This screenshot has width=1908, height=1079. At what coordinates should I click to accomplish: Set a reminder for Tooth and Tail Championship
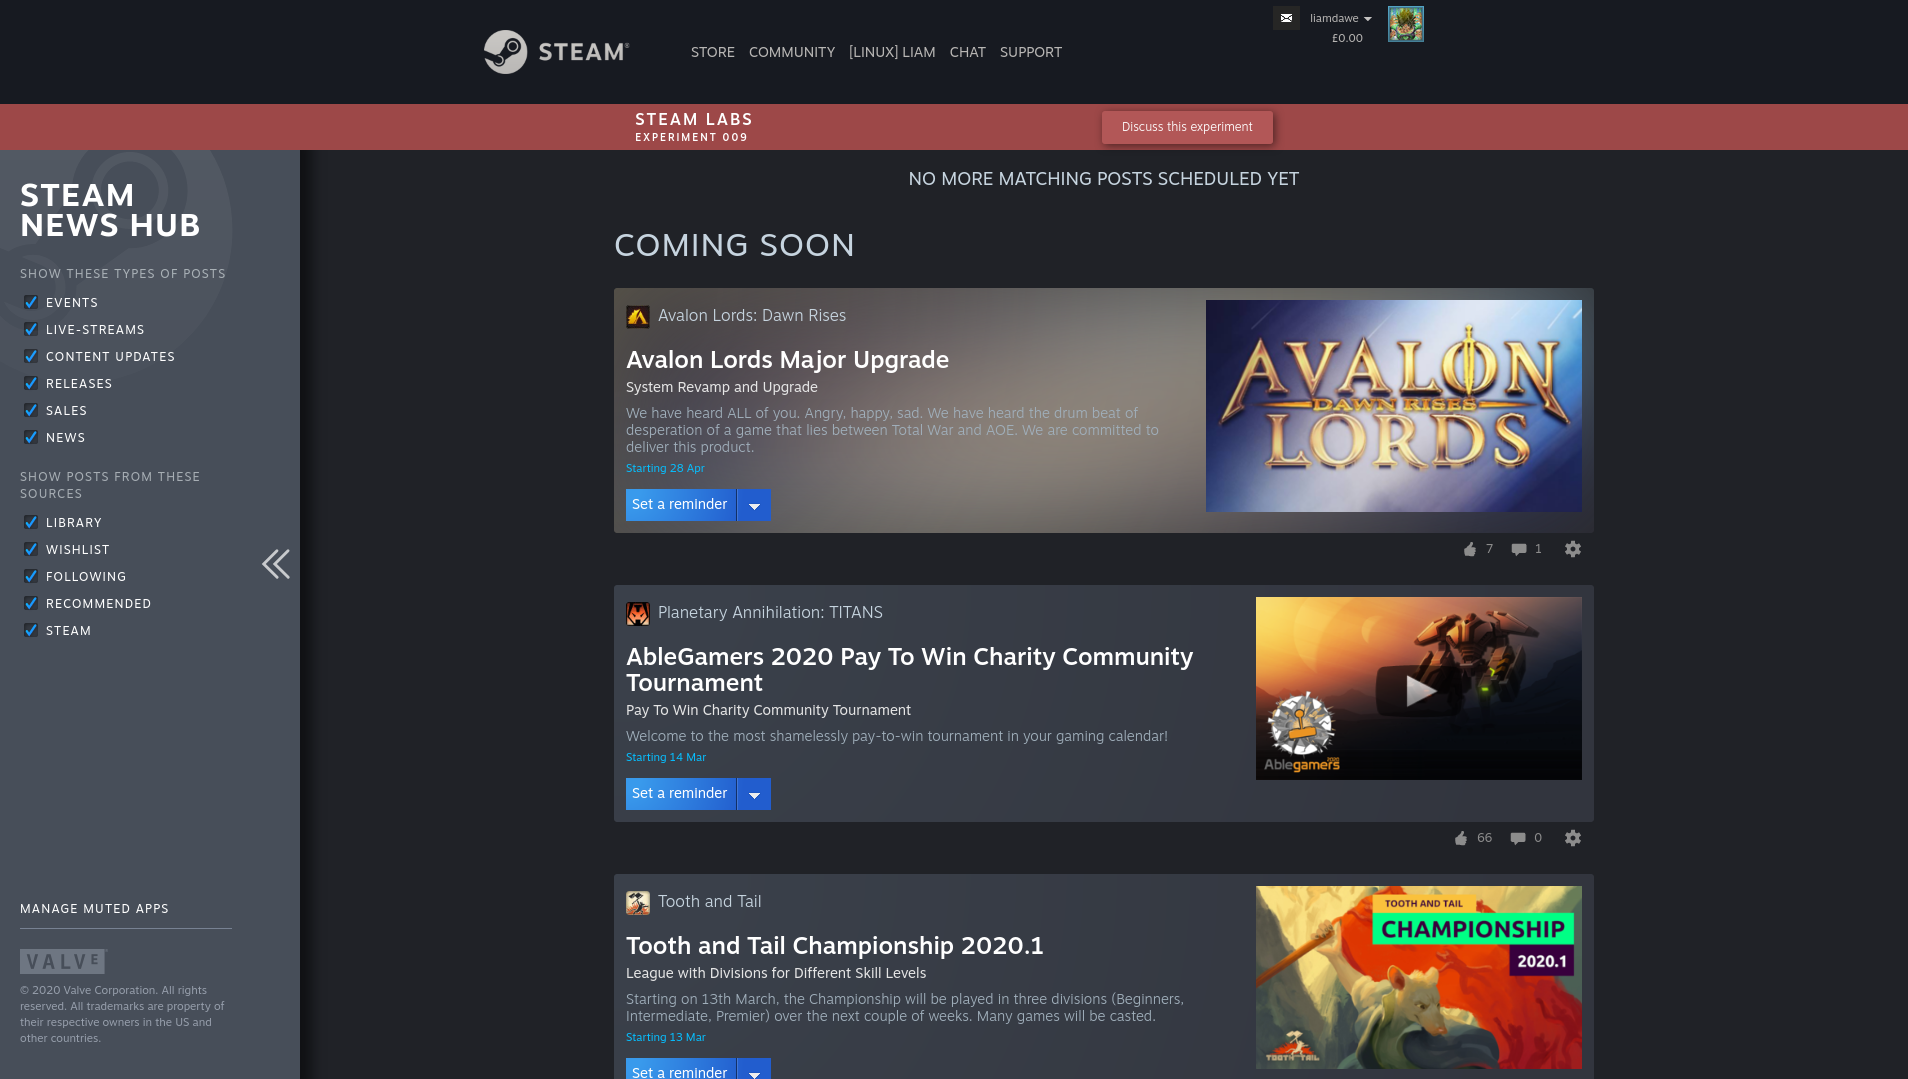point(680,1069)
